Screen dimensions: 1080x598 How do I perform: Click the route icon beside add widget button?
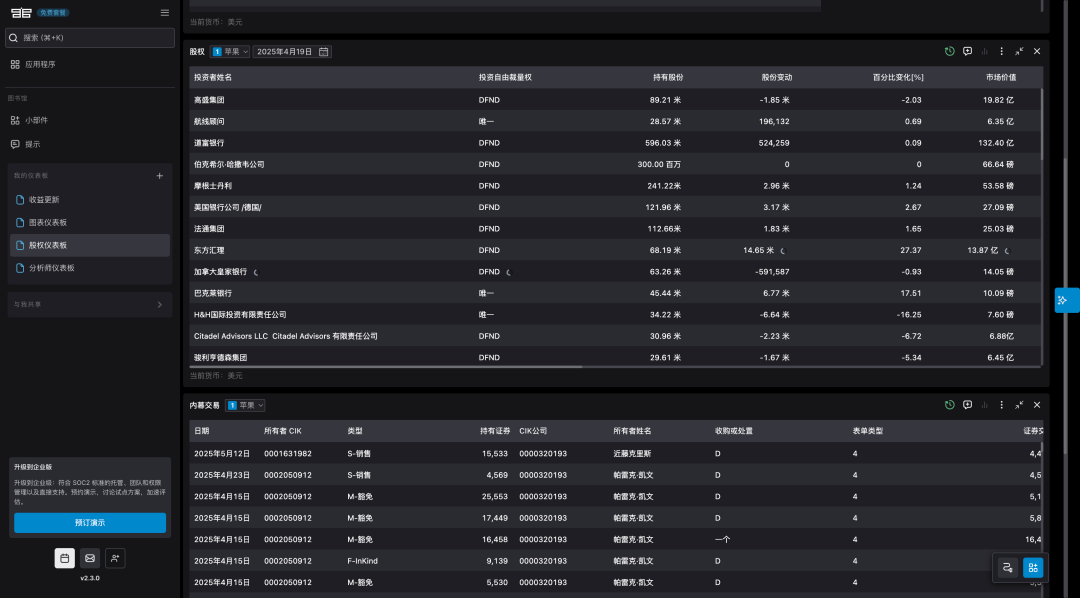(x=1008, y=568)
